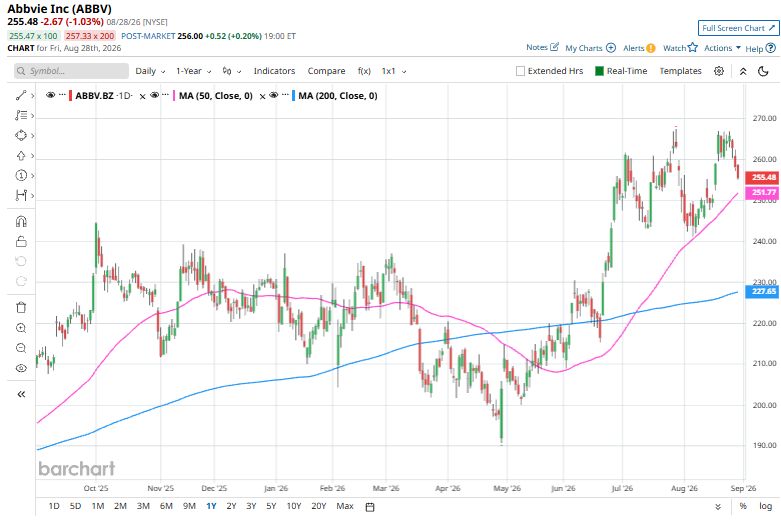Screen dimensions: 781x522
Task: Hide the MA (50, Close, 0) indicator
Action: tap(154, 95)
